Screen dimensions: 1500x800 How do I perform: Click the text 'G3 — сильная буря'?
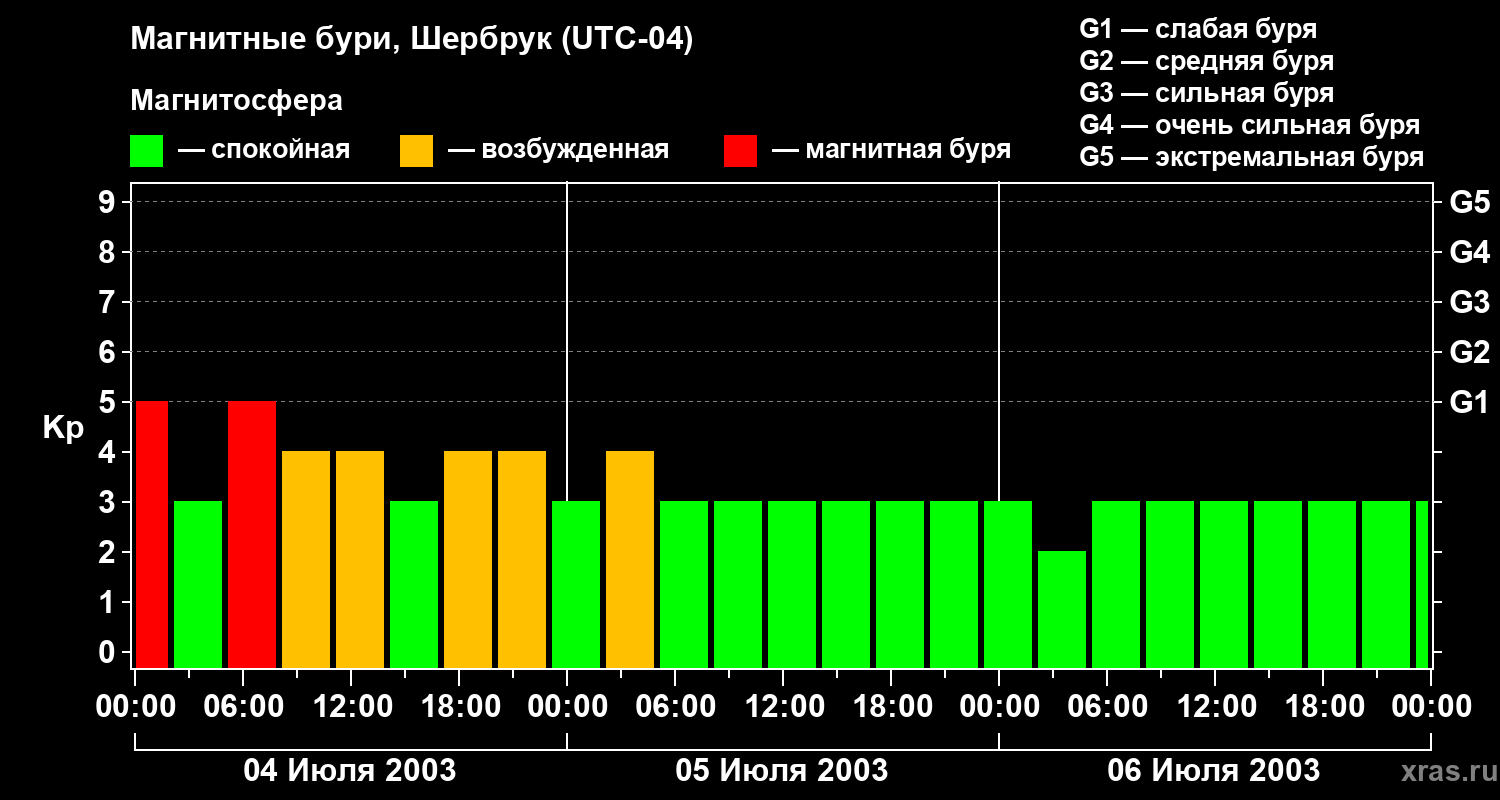[x=1207, y=93]
